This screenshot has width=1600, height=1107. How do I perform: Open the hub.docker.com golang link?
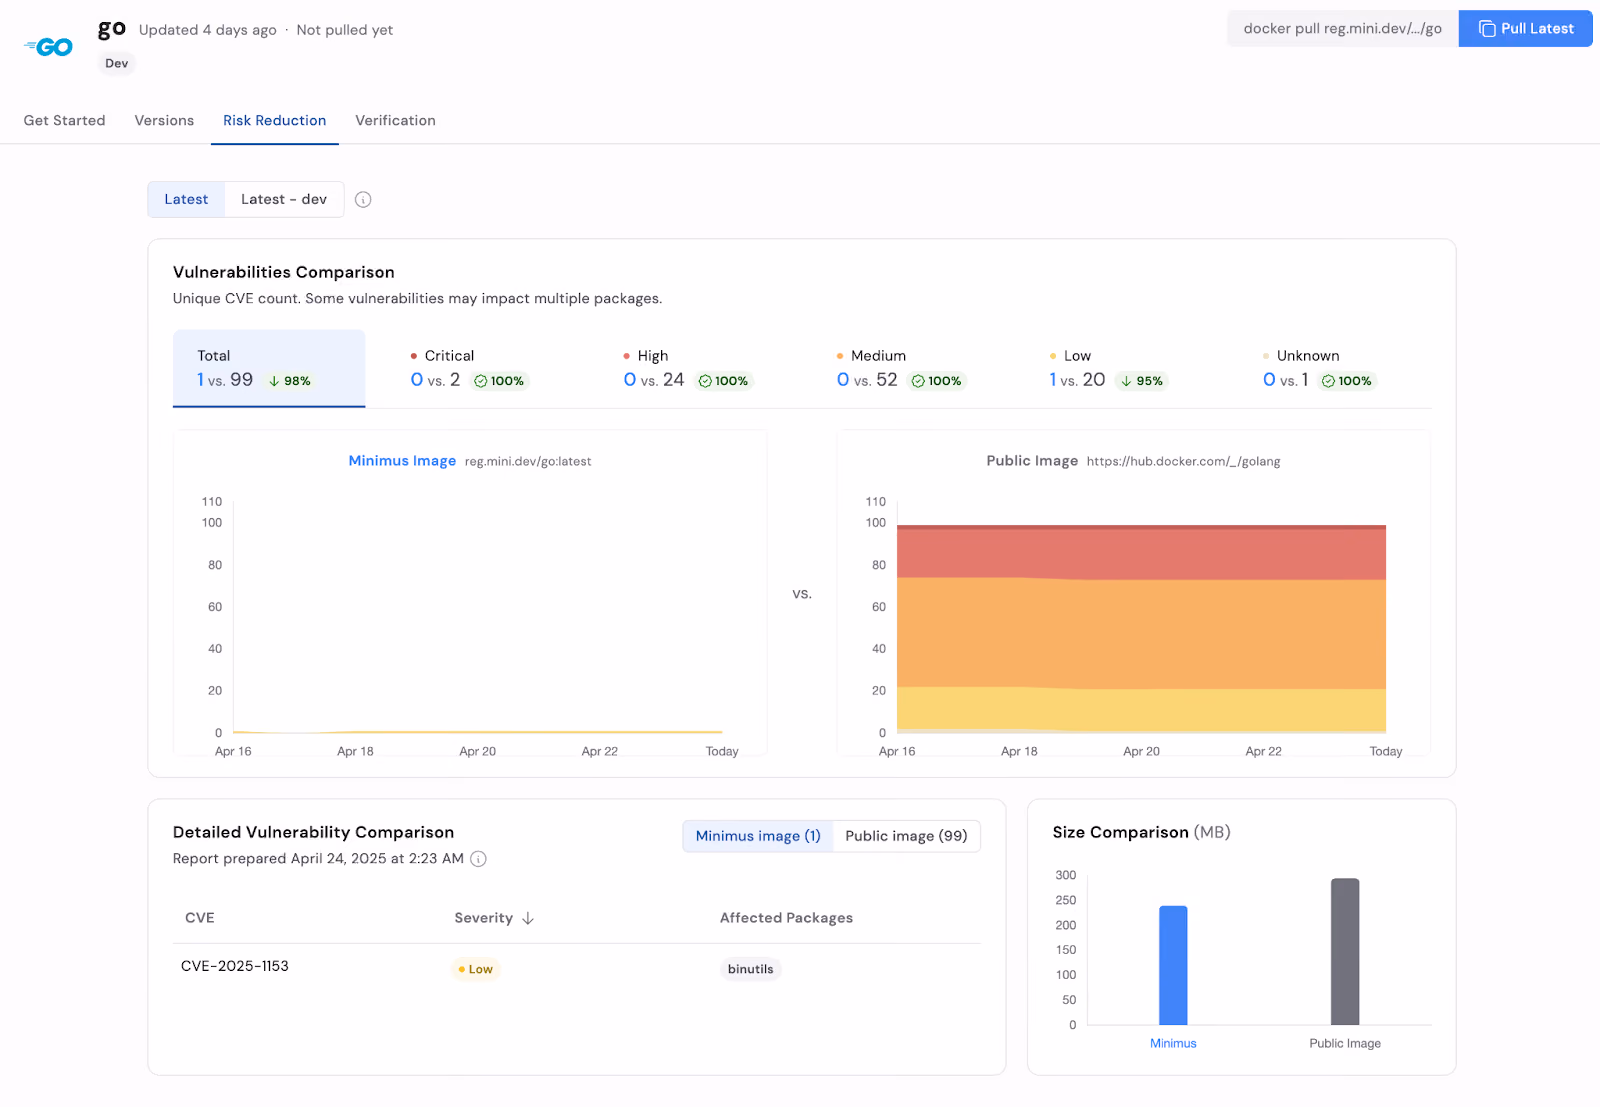coord(1183,461)
